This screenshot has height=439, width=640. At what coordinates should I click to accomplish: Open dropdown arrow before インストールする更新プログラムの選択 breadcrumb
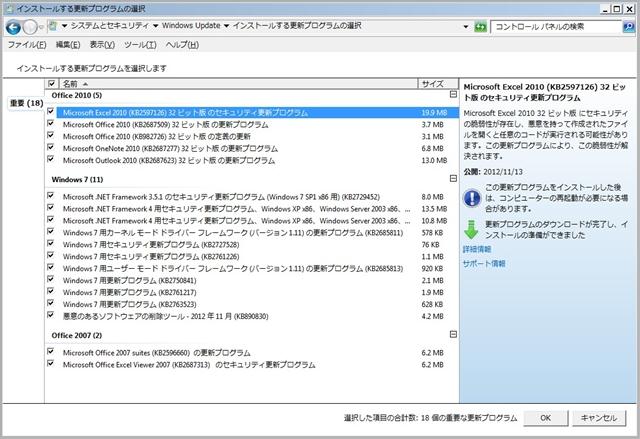(227, 26)
